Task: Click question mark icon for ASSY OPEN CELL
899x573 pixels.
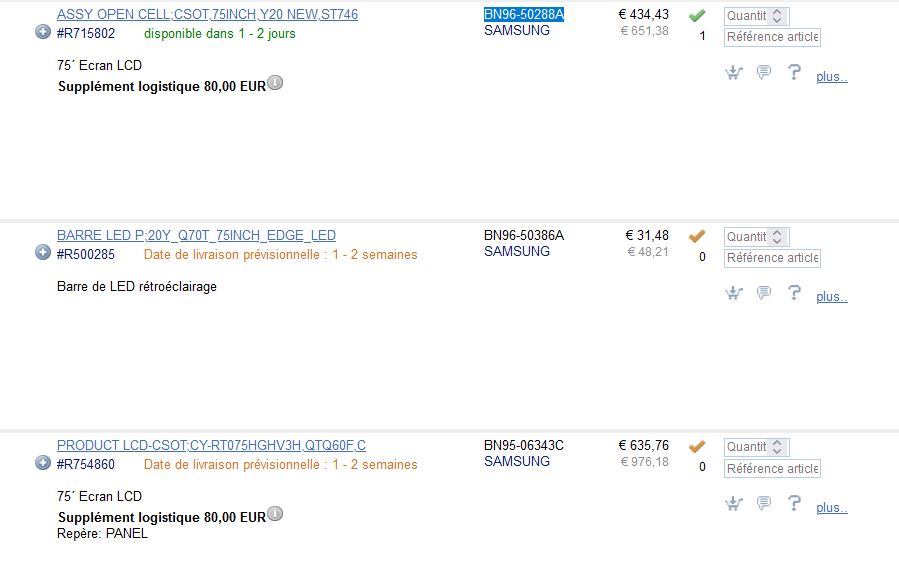Action: [x=794, y=72]
